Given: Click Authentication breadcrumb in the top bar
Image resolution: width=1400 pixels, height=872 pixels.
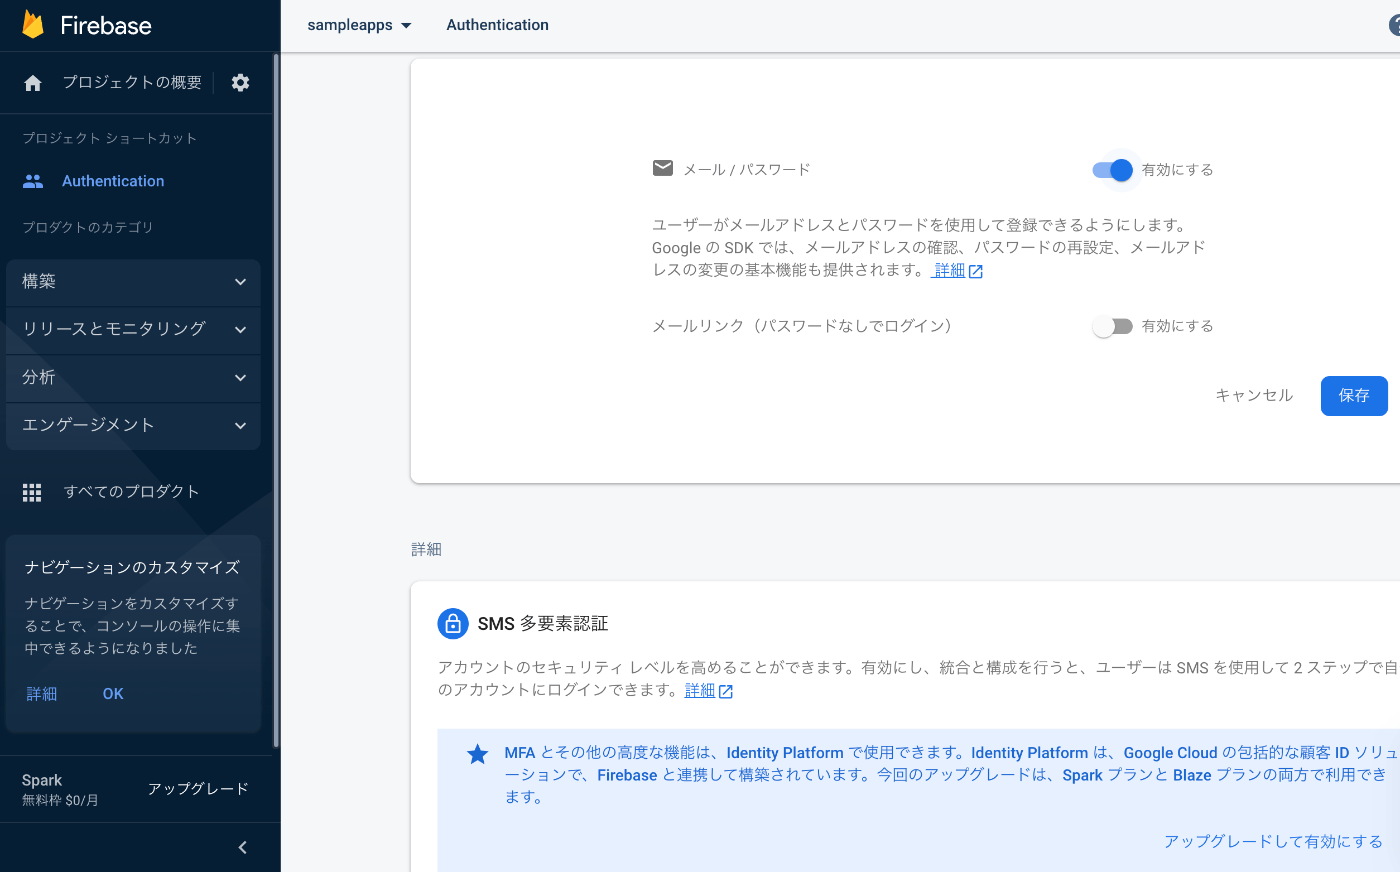Looking at the screenshot, I should (x=497, y=25).
